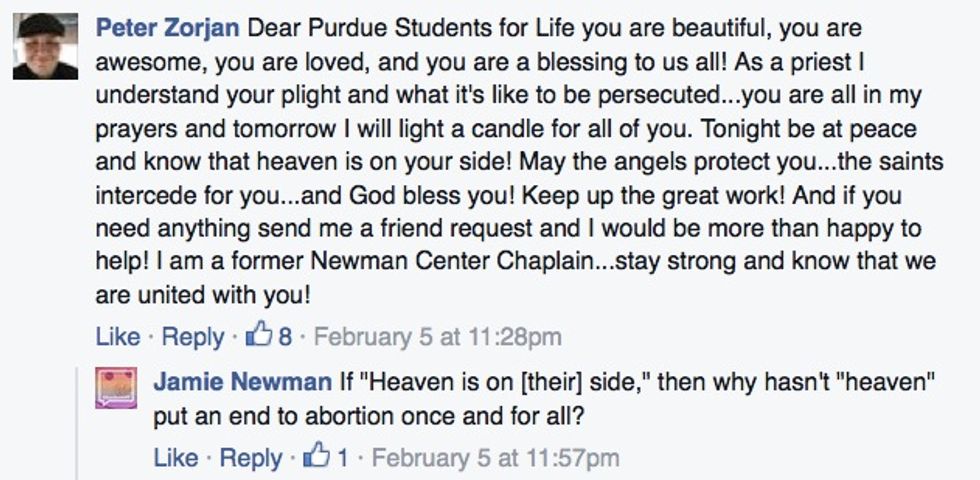View the 8 likes count

point(285,337)
